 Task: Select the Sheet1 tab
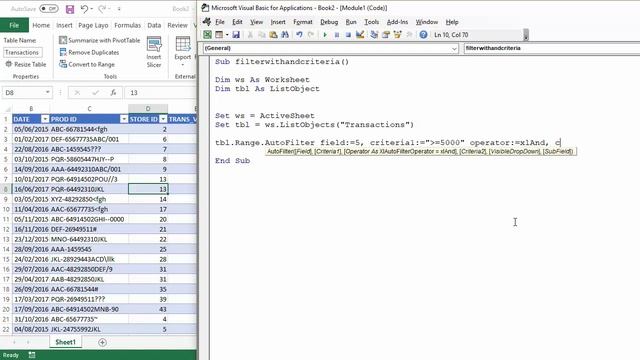pos(66,342)
